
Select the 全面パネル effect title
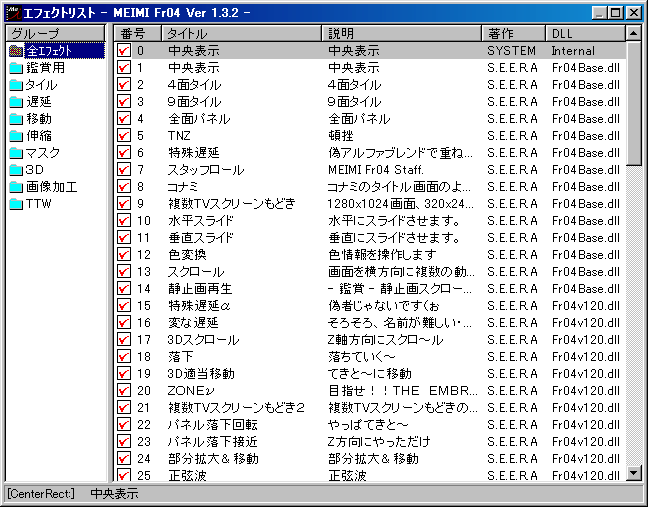199,119
